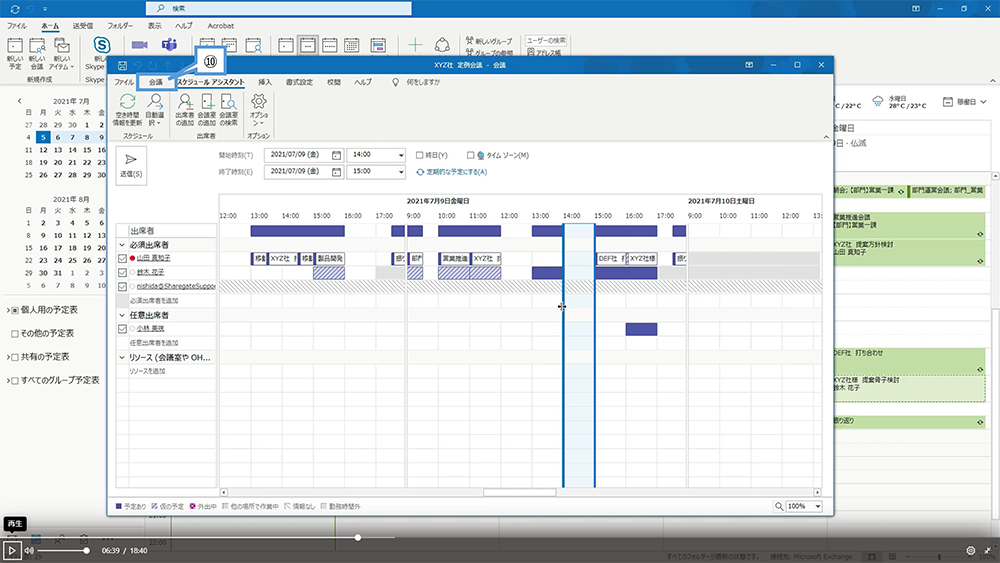Click the 送信(S) send button

tap(131, 165)
